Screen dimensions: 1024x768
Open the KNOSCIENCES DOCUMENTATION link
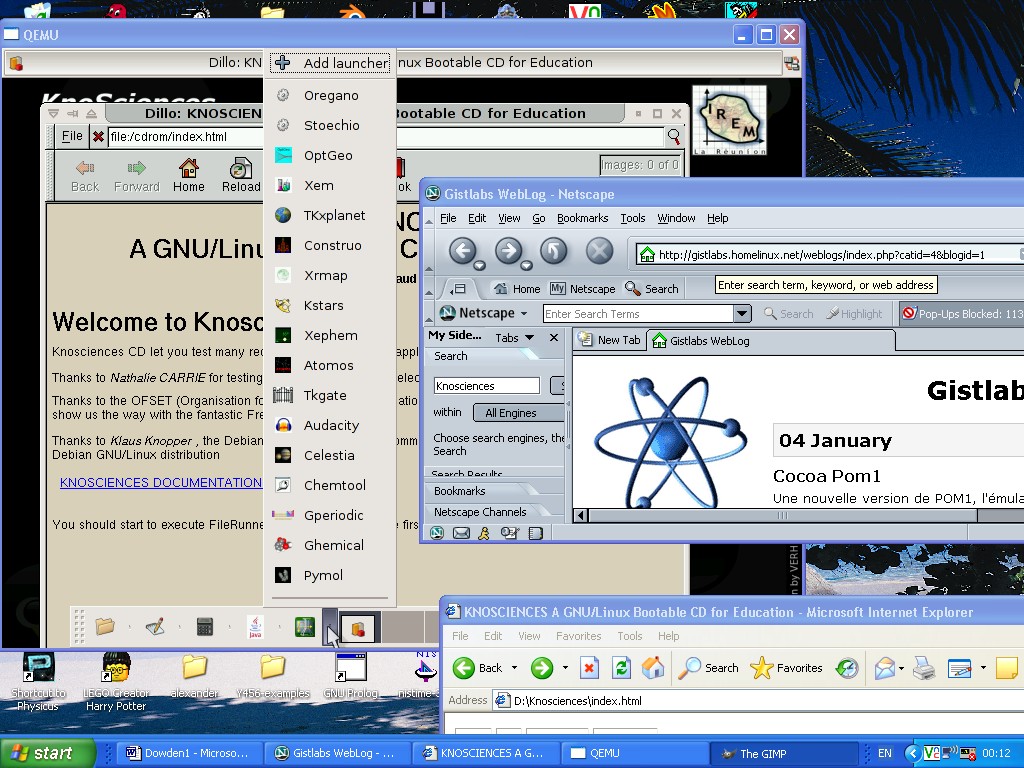pos(160,483)
